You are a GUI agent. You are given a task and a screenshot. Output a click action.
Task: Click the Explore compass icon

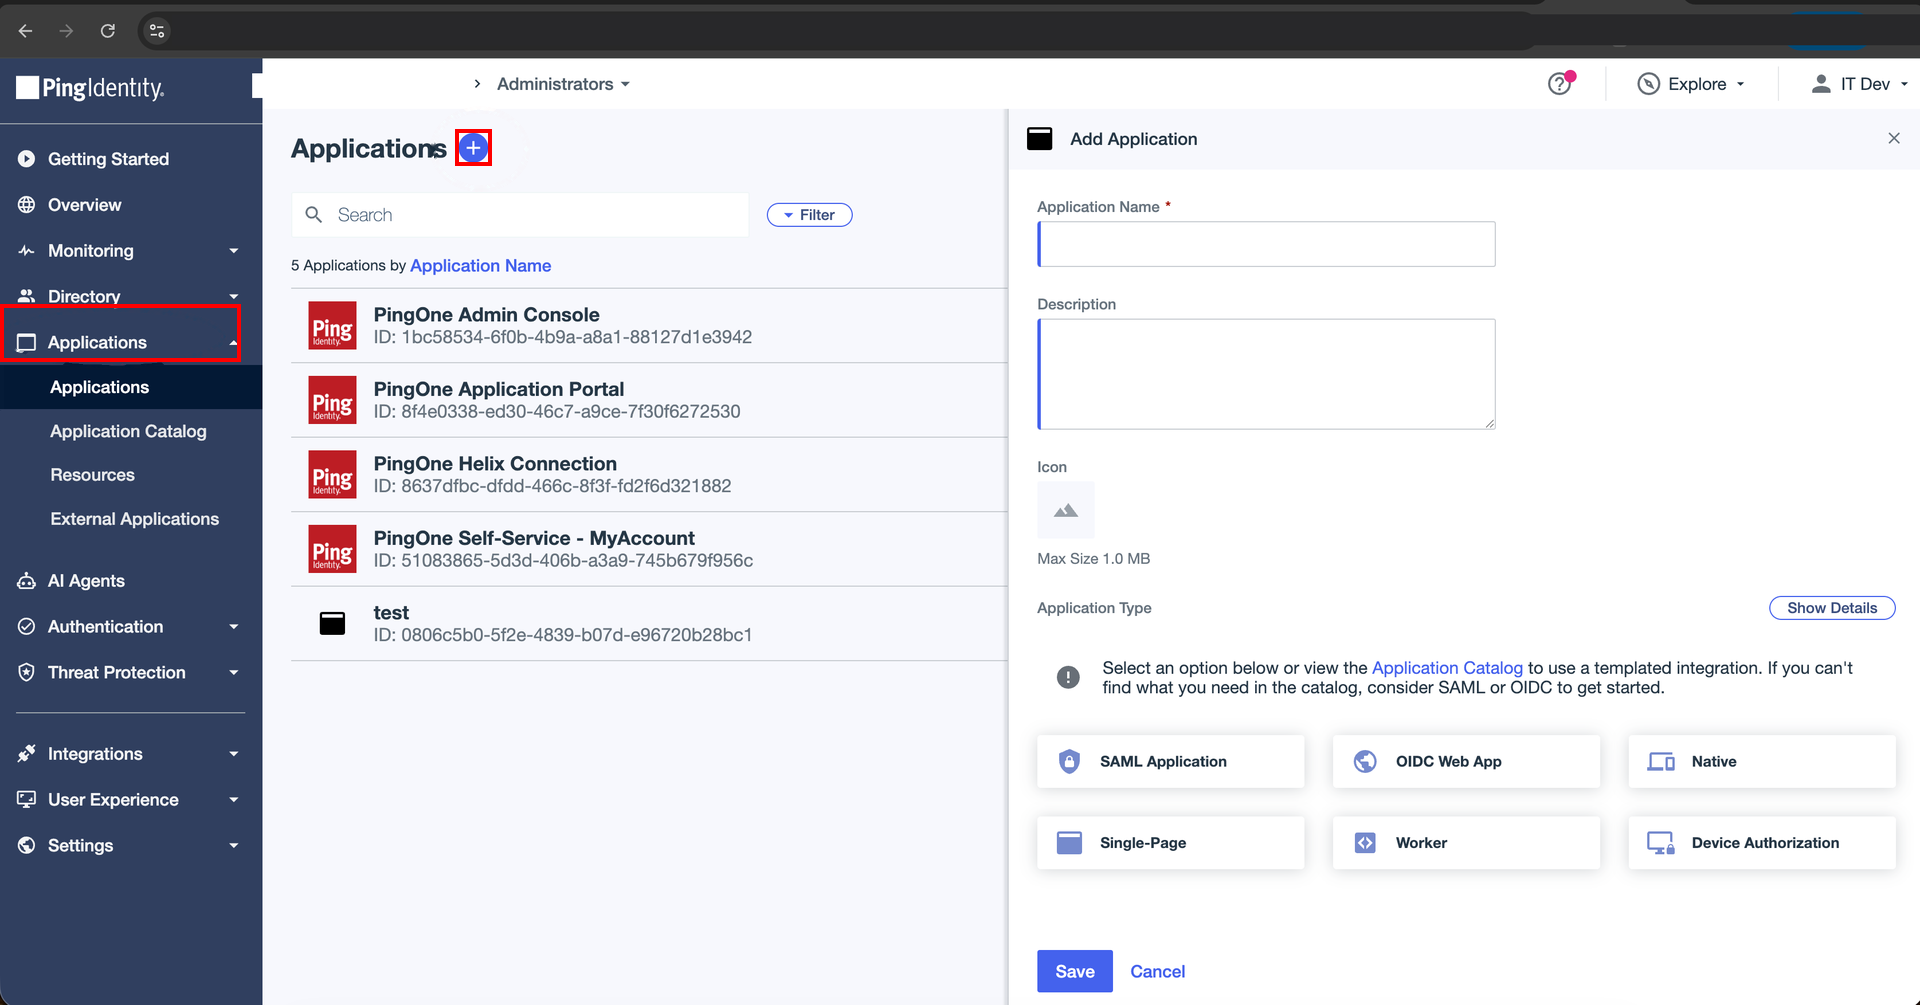pyautogui.click(x=1649, y=84)
